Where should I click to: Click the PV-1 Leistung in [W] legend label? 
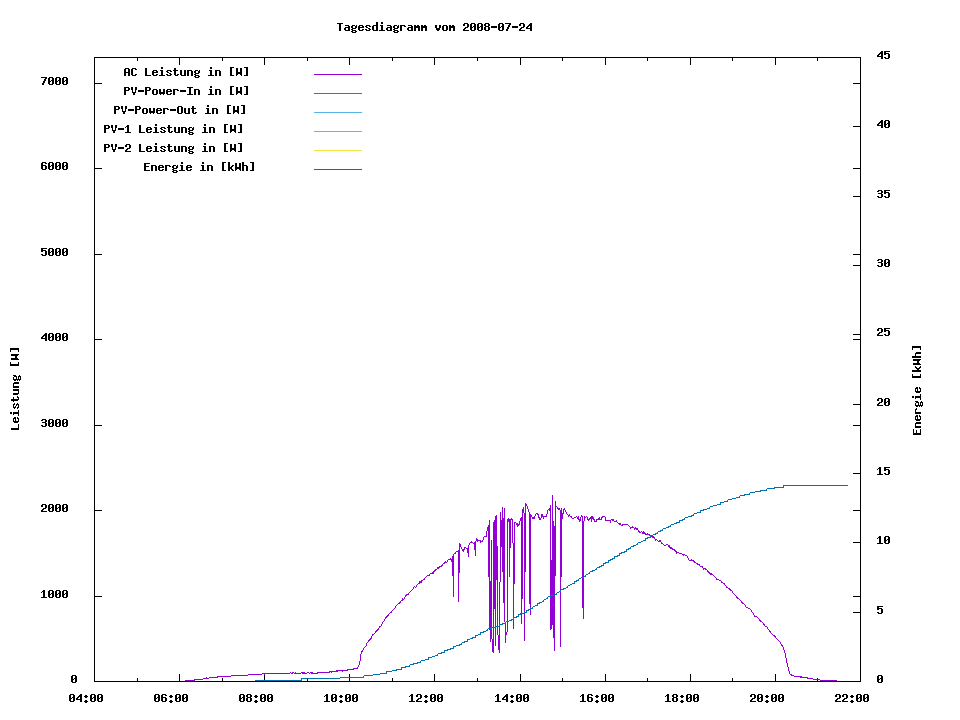click(x=173, y=129)
